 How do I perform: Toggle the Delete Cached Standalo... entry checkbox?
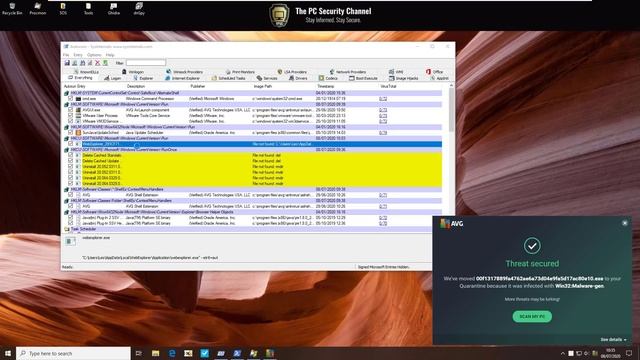71,156
